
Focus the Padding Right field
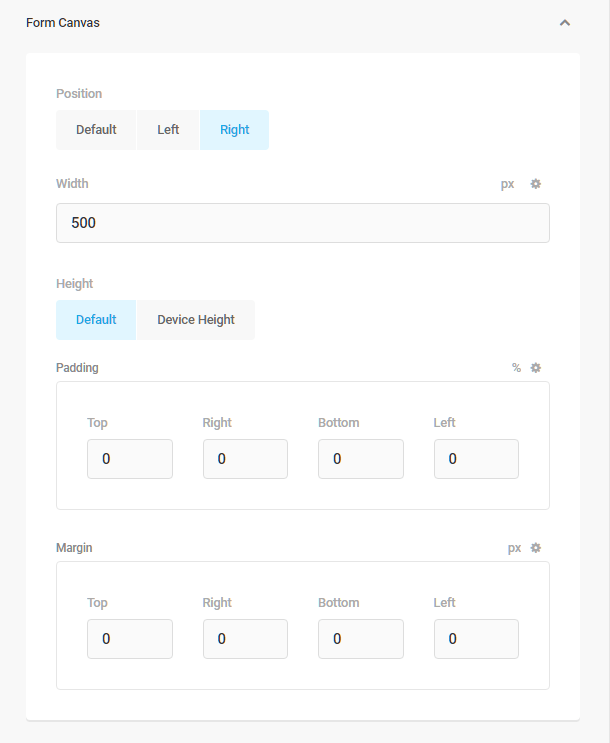[246, 459]
